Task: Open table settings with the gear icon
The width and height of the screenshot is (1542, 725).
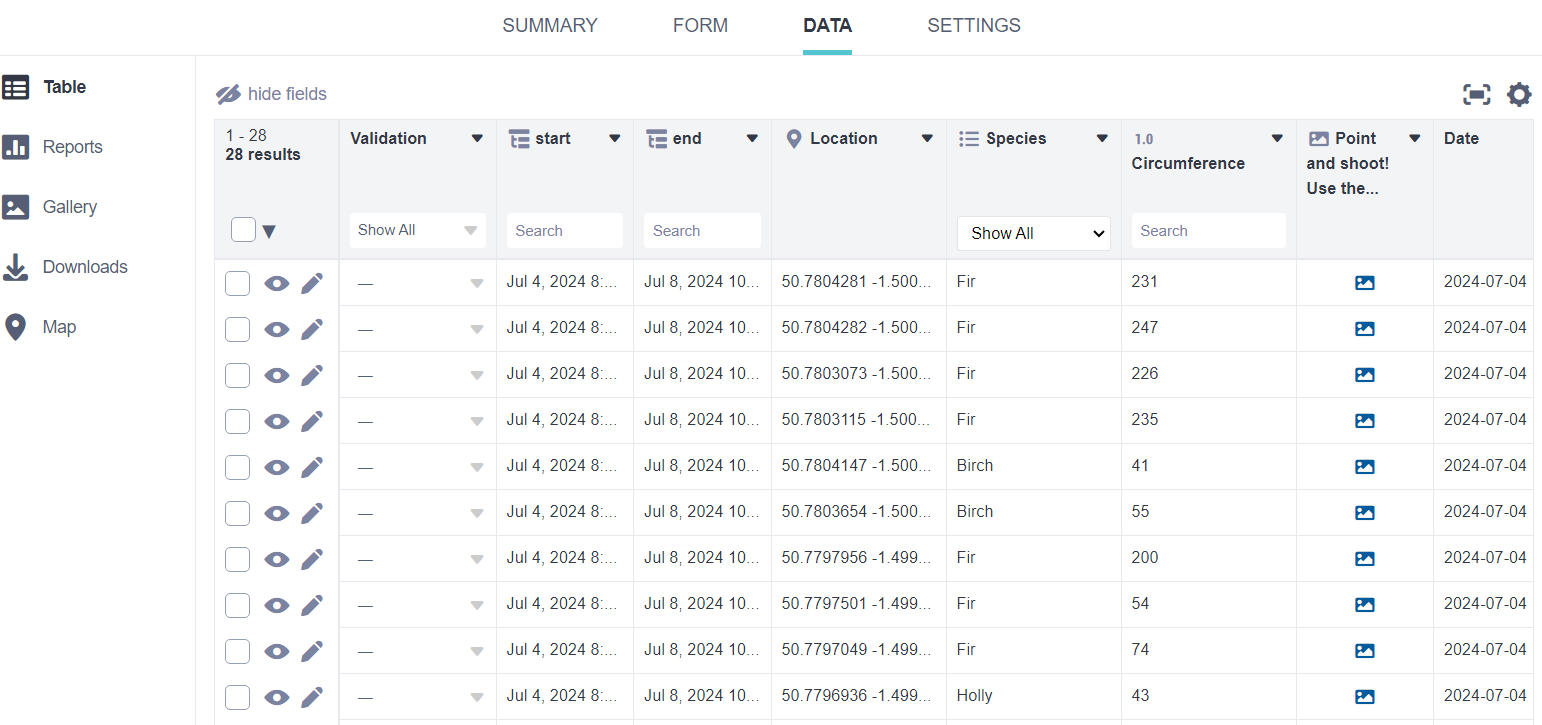Action: pos(1518,94)
